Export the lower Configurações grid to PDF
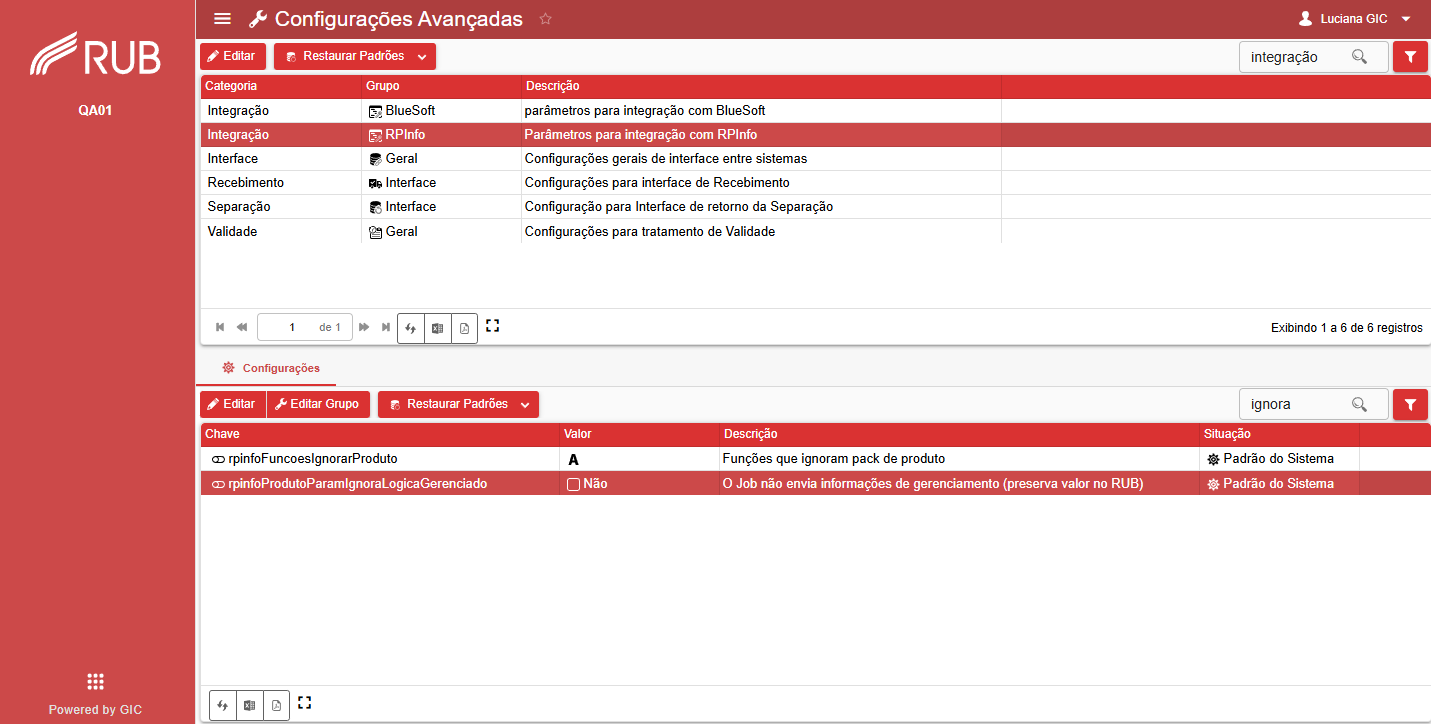Screen dimensions: 1431x724 (276, 705)
